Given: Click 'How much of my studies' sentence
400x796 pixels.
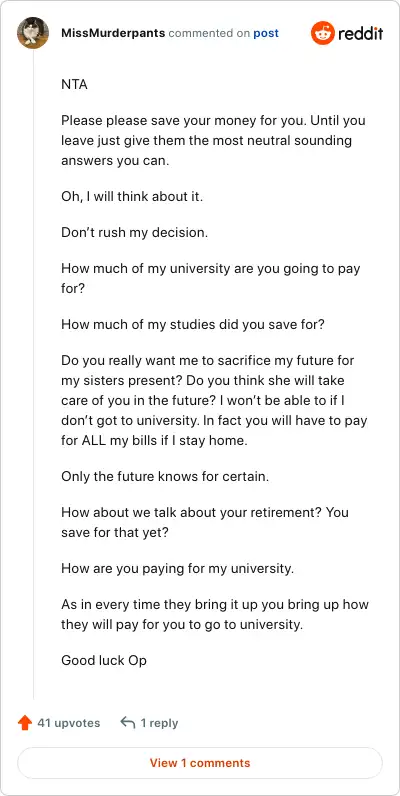Looking at the screenshot, I should tap(192, 324).
